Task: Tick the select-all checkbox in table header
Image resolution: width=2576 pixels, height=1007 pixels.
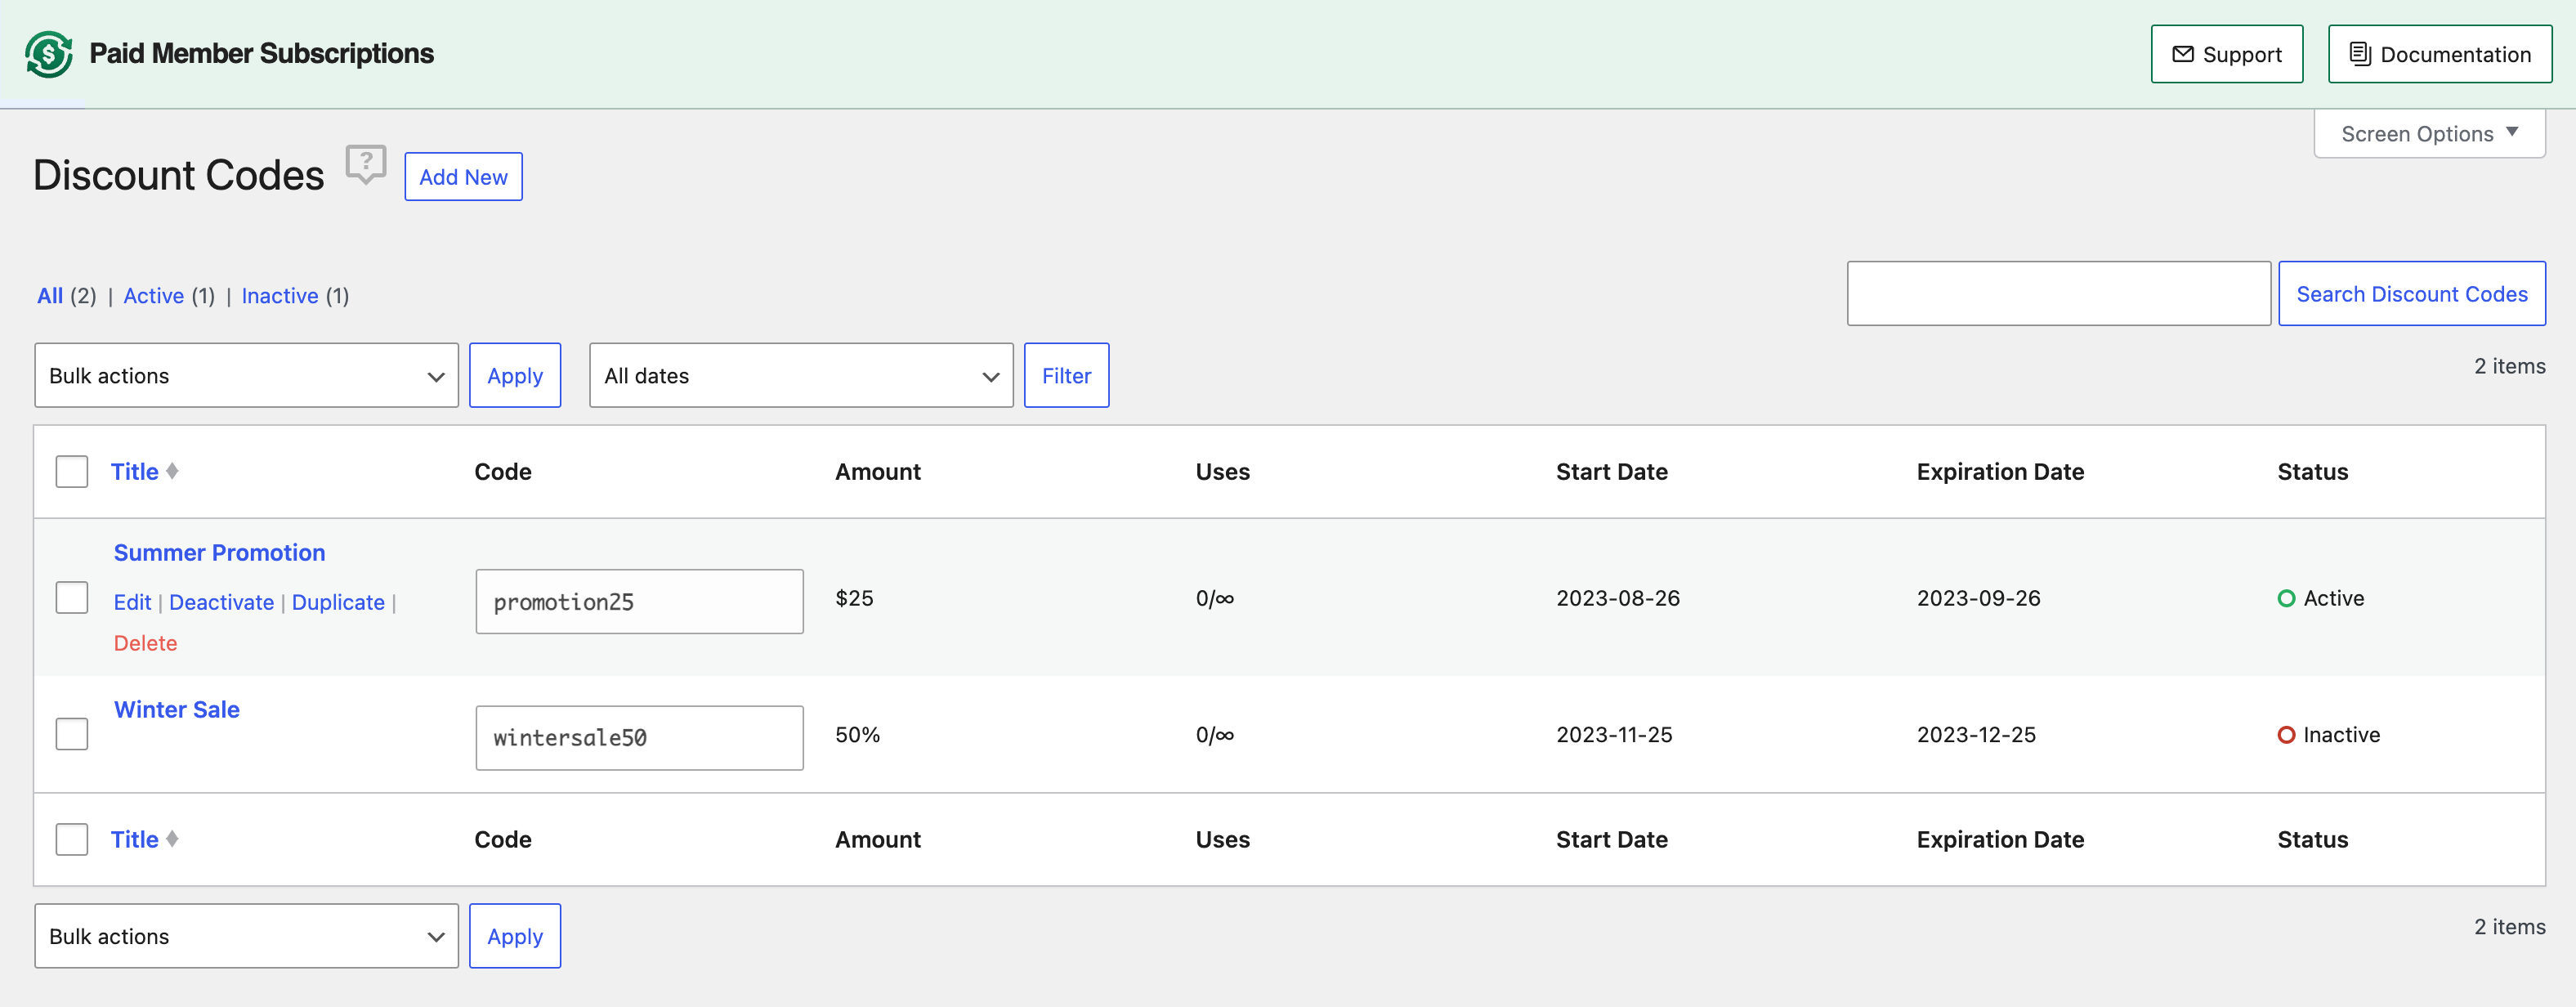Action: pyautogui.click(x=72, y=471)
